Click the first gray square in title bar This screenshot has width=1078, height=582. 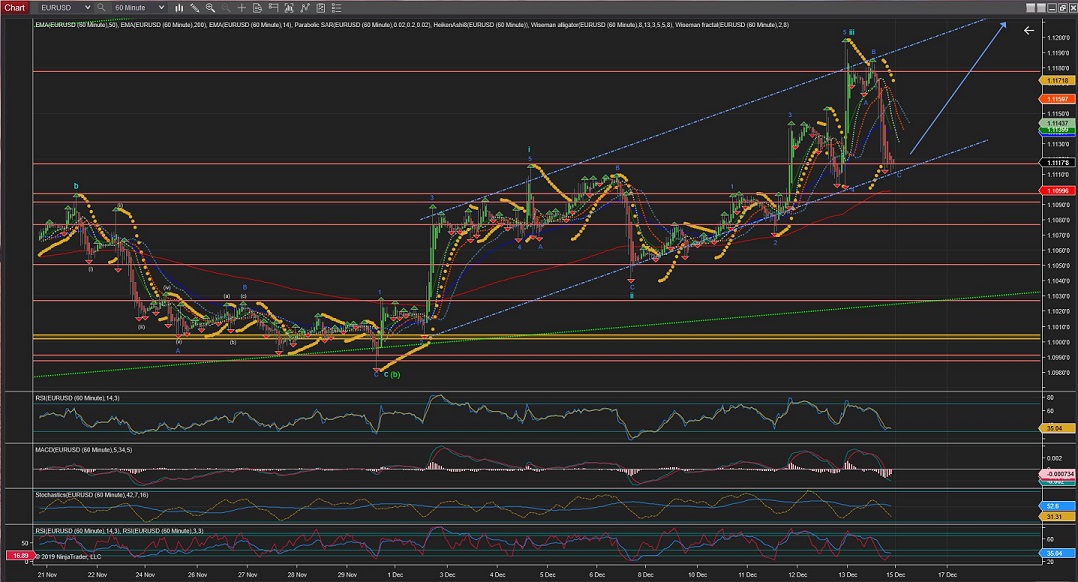point(1031,8)
